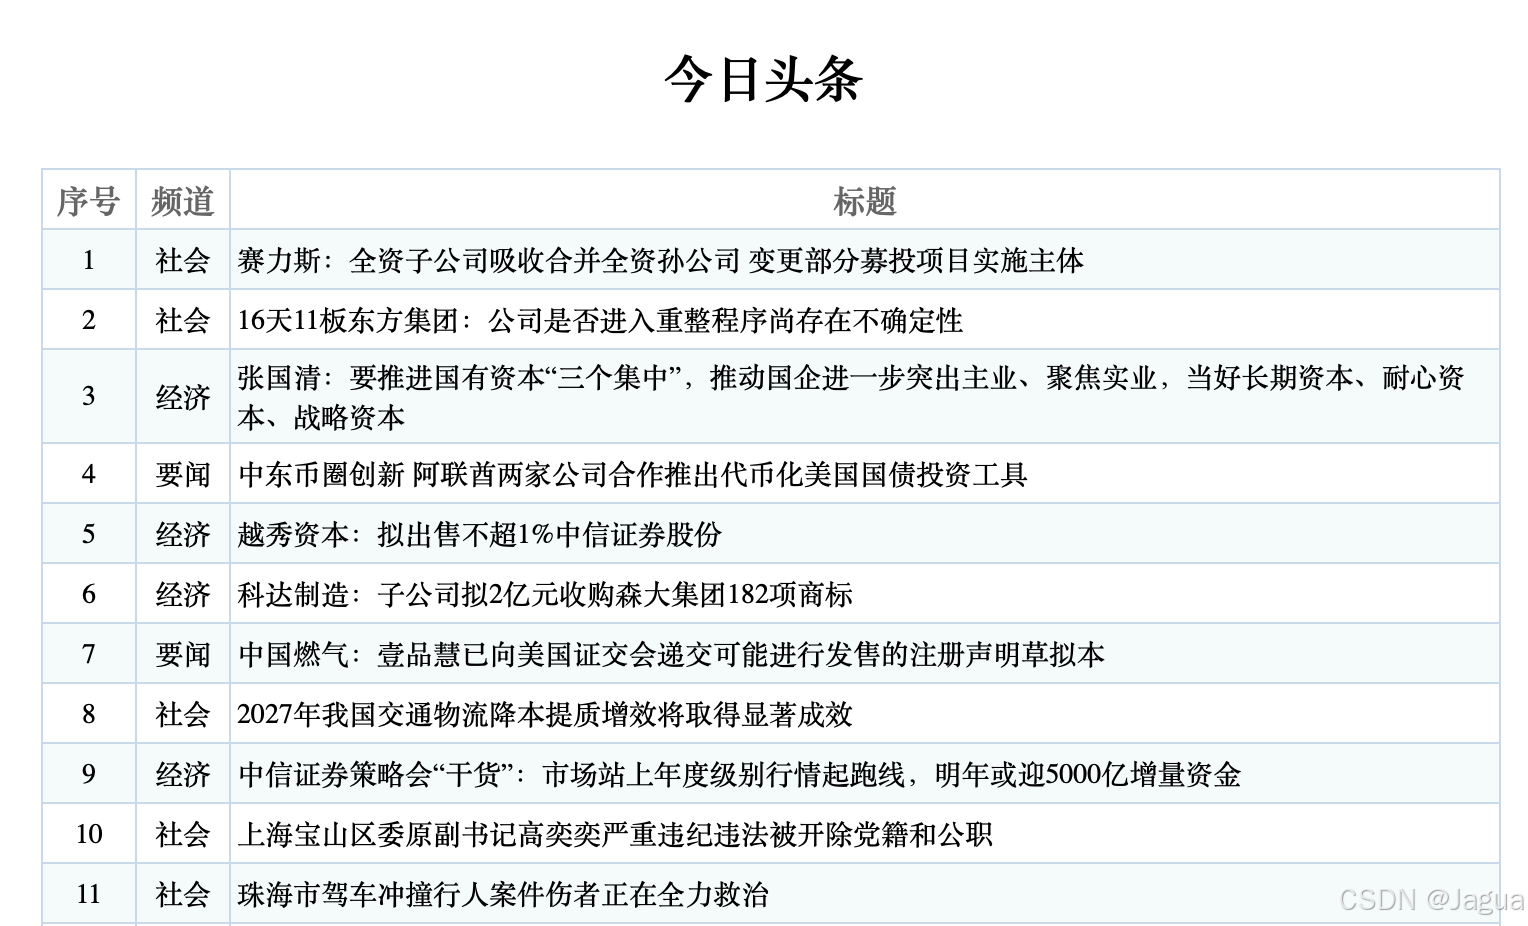
Task: Click 社会 channel cell in row 1
Action: point(183,260)
